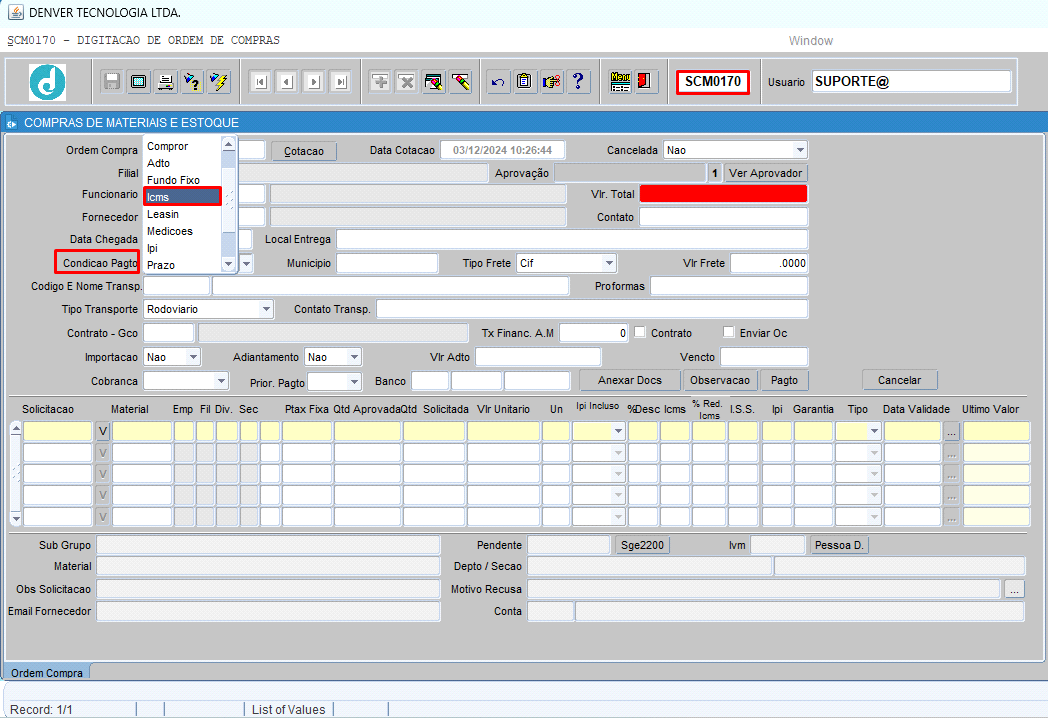Click the payment list scrollbar up arrow
The image size is (1048, 718).
coord(229,144)
